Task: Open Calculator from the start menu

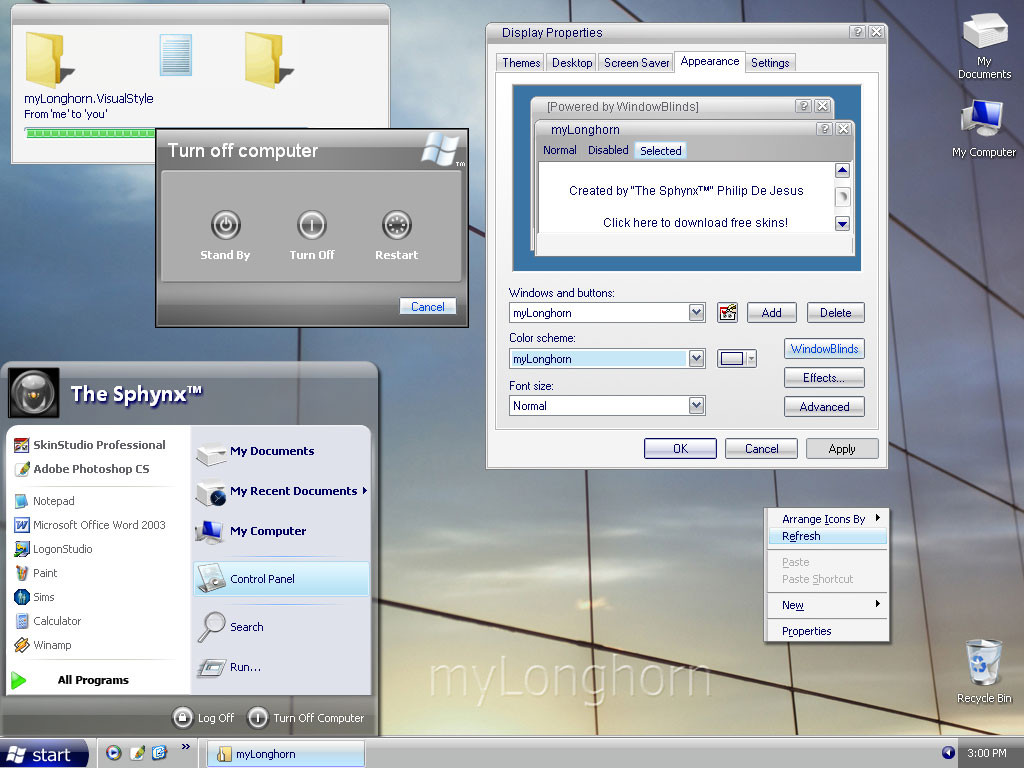Action: tap(48, 621)
